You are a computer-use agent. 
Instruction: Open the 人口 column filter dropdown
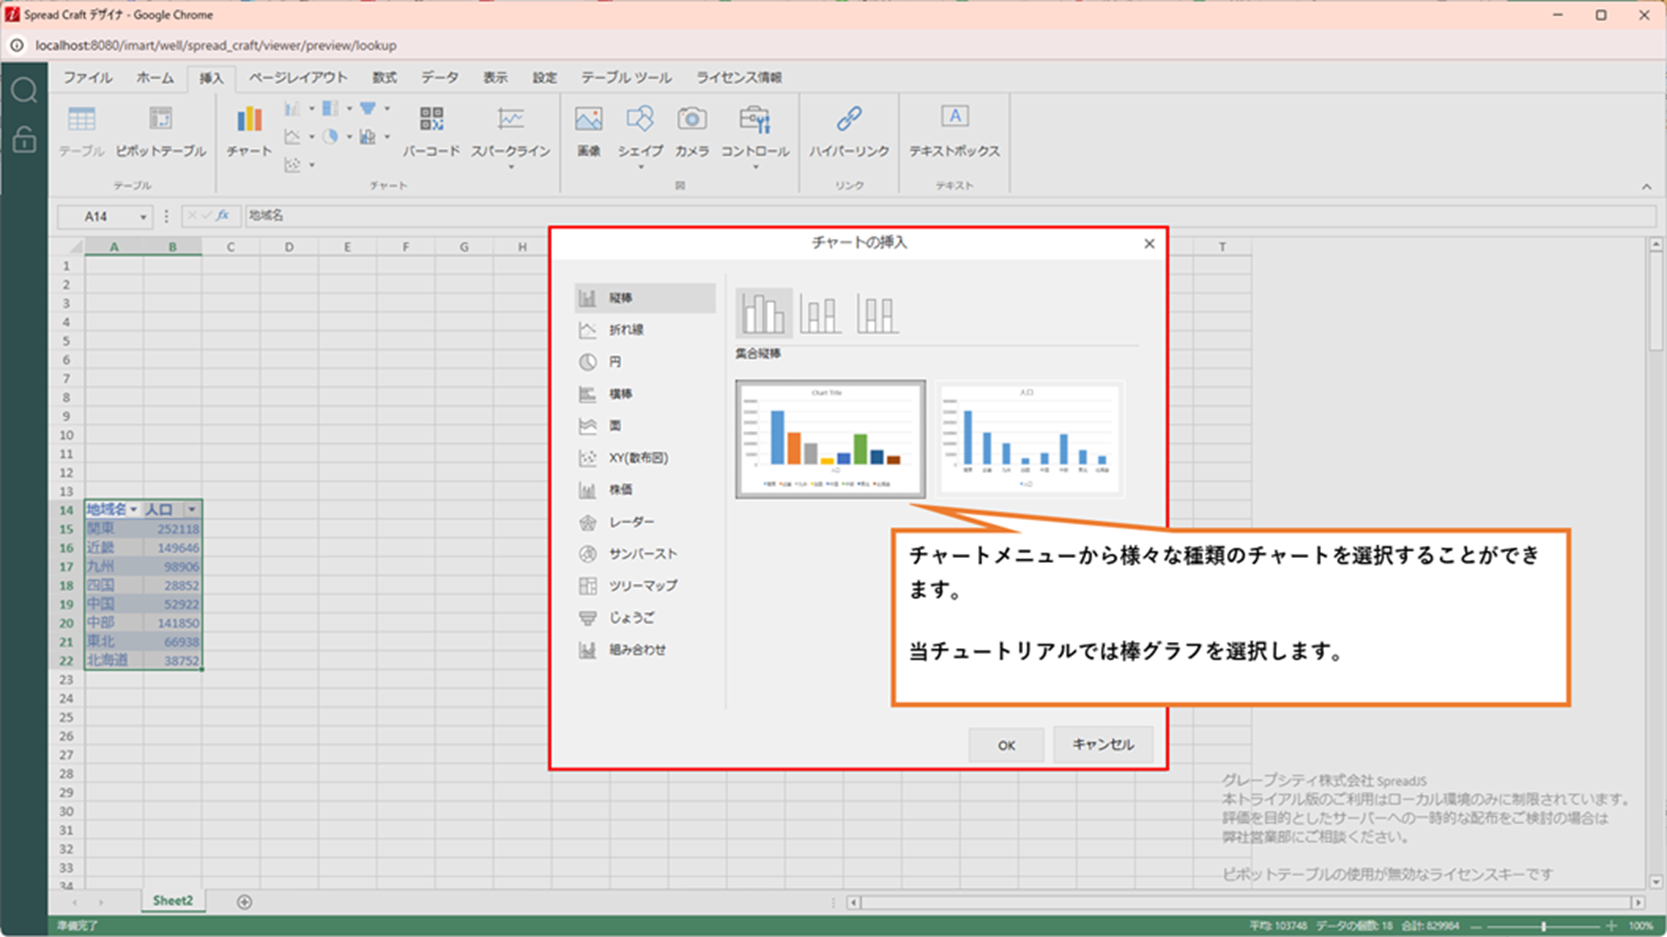[x=191, y=510]
